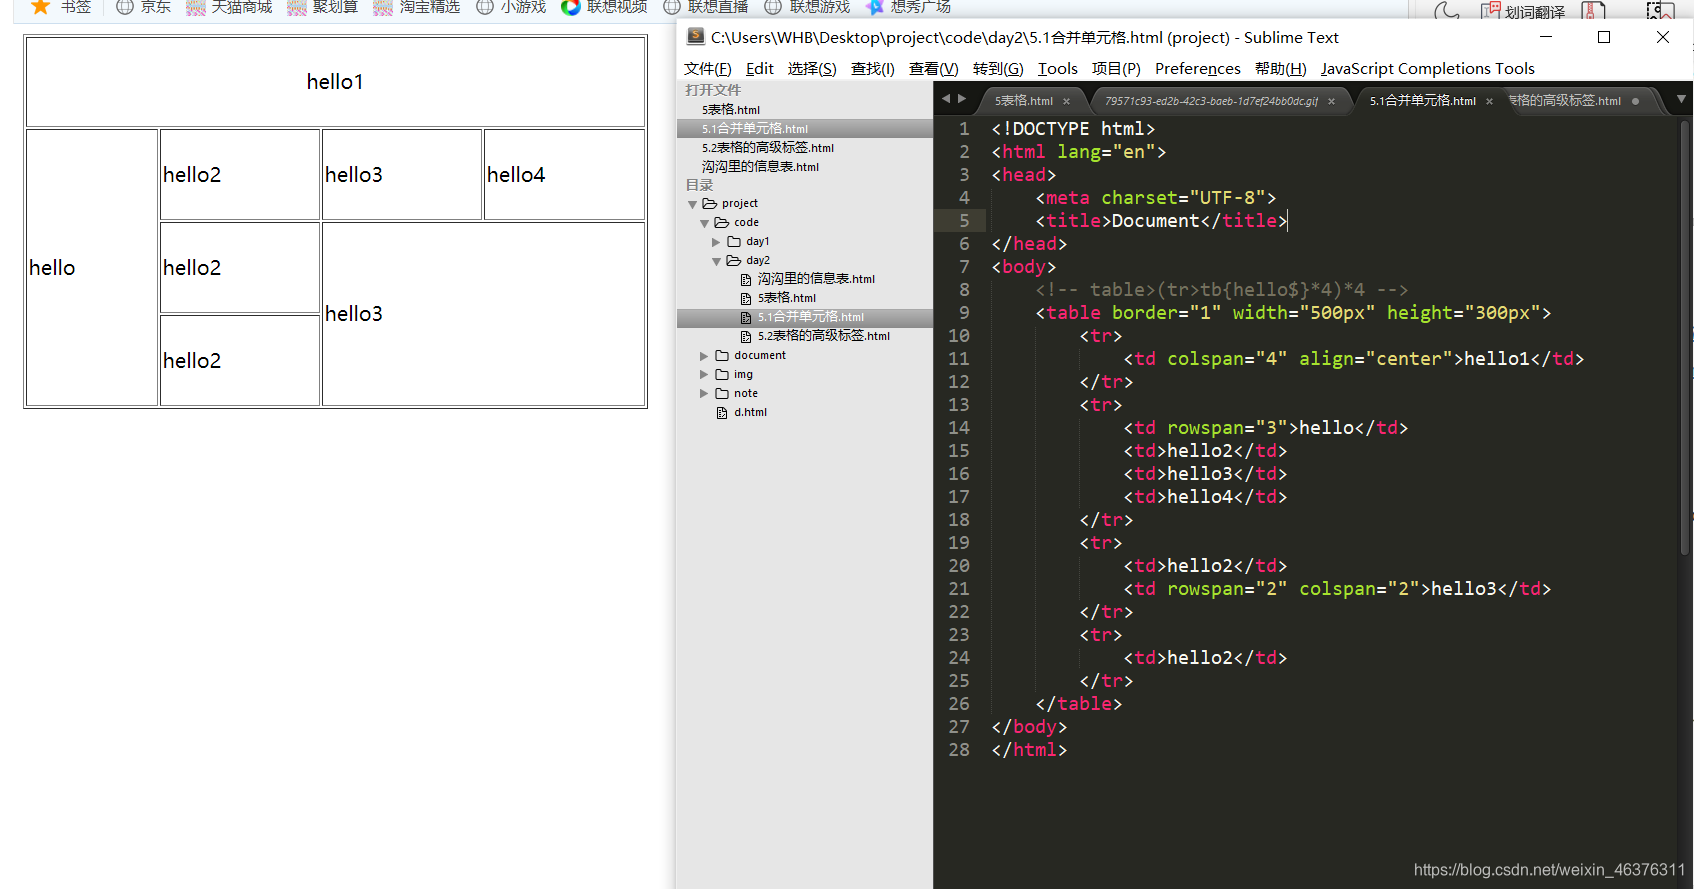1694x889 pixels.
Task: Expand the note folder arrow
Action: tap(704, 394)
